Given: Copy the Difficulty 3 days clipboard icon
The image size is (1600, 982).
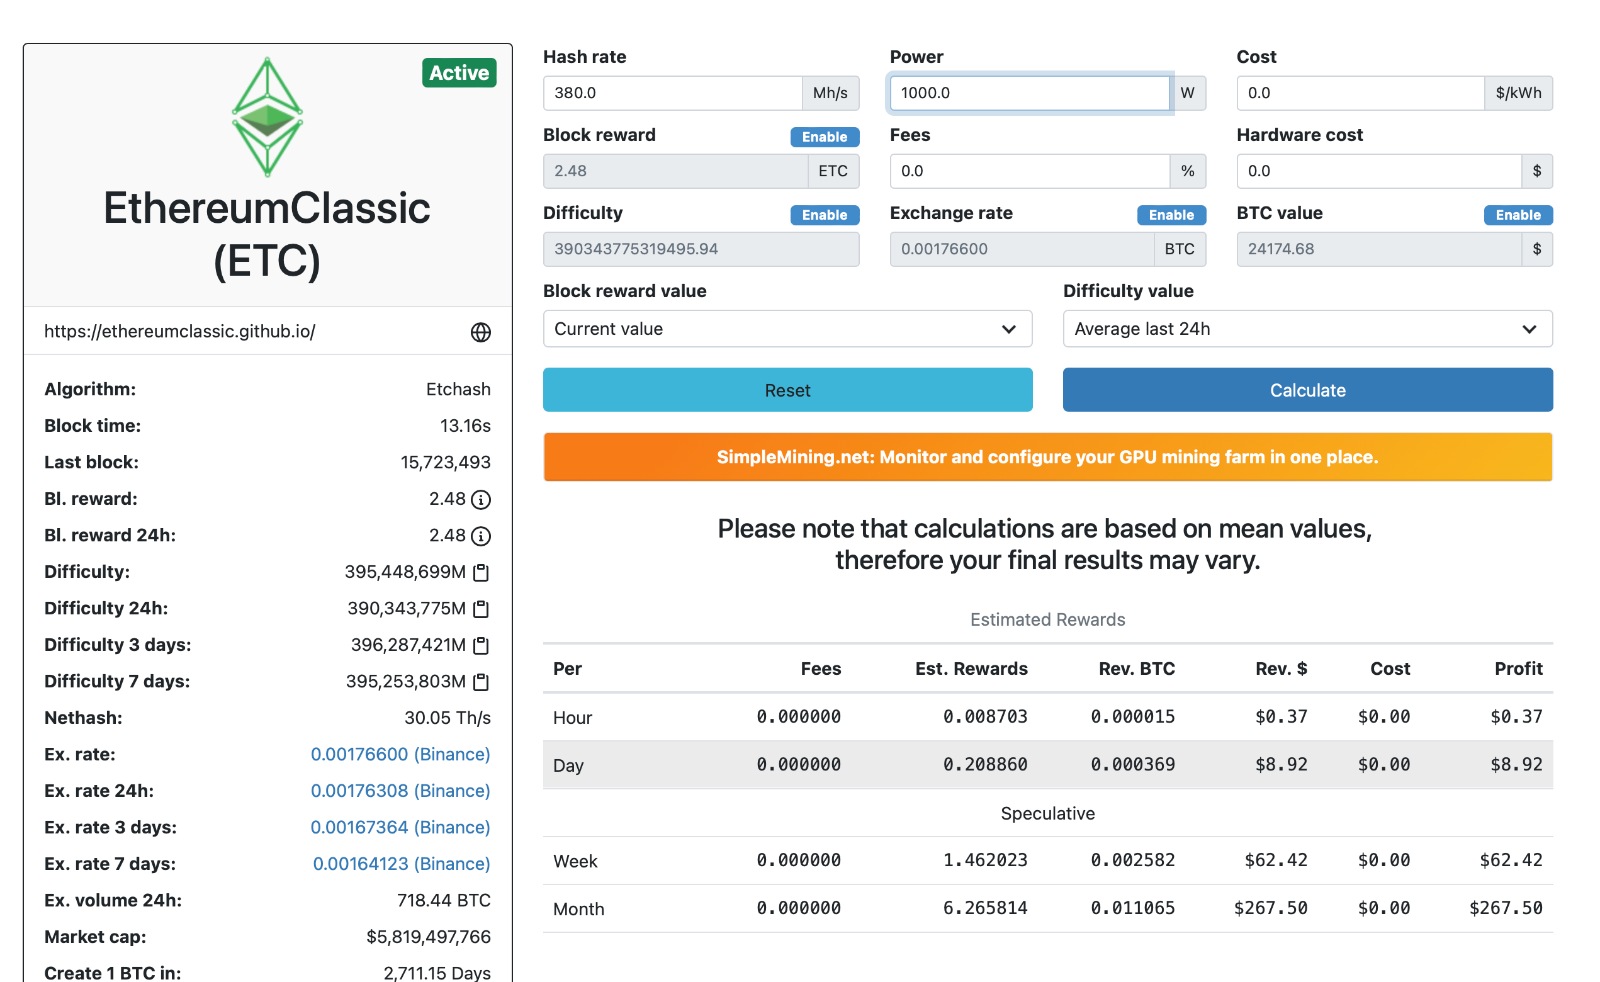Looking at the screenshot, I should point(481,645).
